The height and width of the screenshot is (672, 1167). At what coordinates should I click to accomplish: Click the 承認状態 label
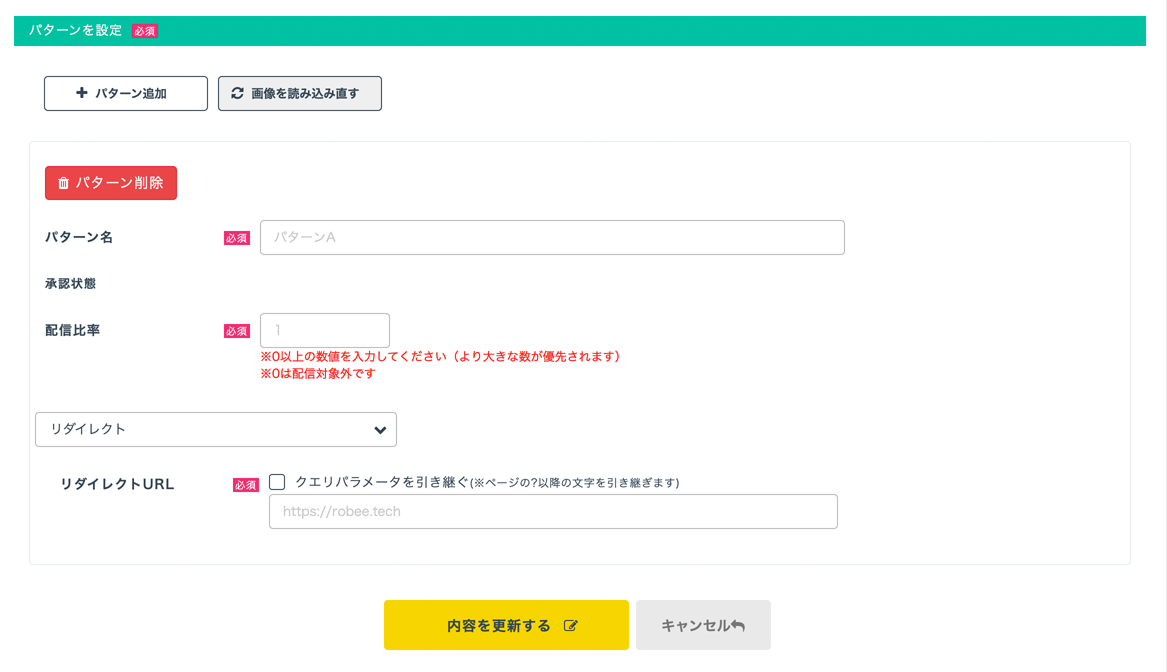[70, 284]
